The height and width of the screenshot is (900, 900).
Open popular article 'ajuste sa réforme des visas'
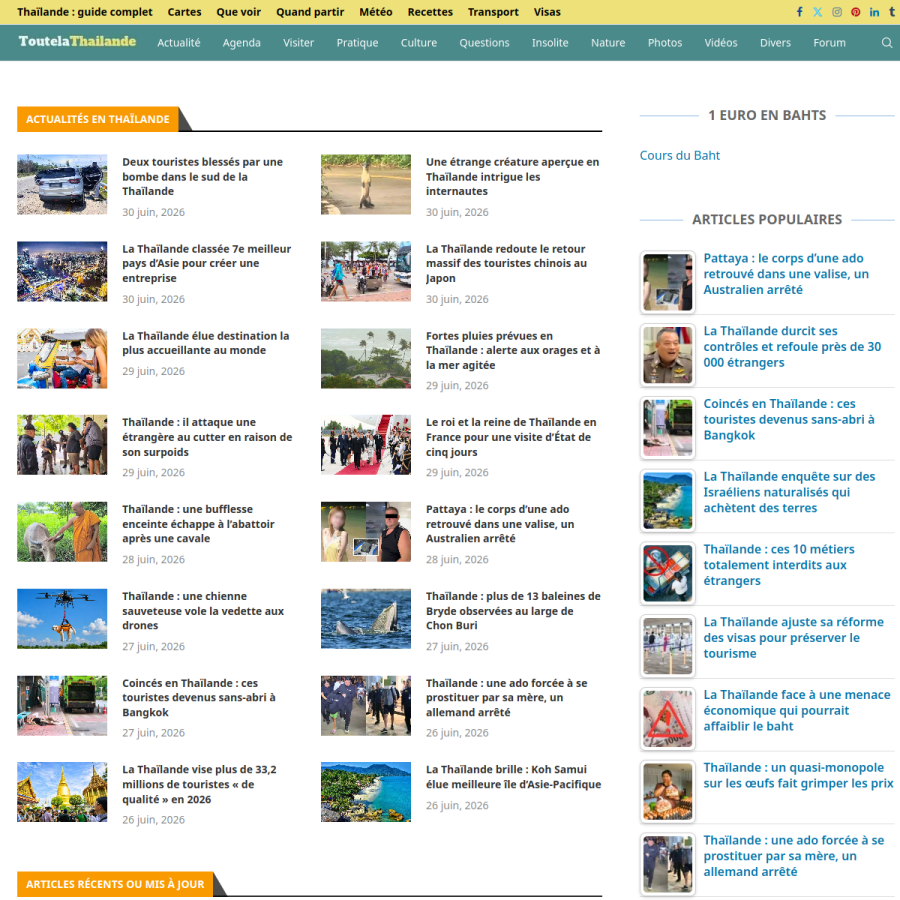click(793, 638)
